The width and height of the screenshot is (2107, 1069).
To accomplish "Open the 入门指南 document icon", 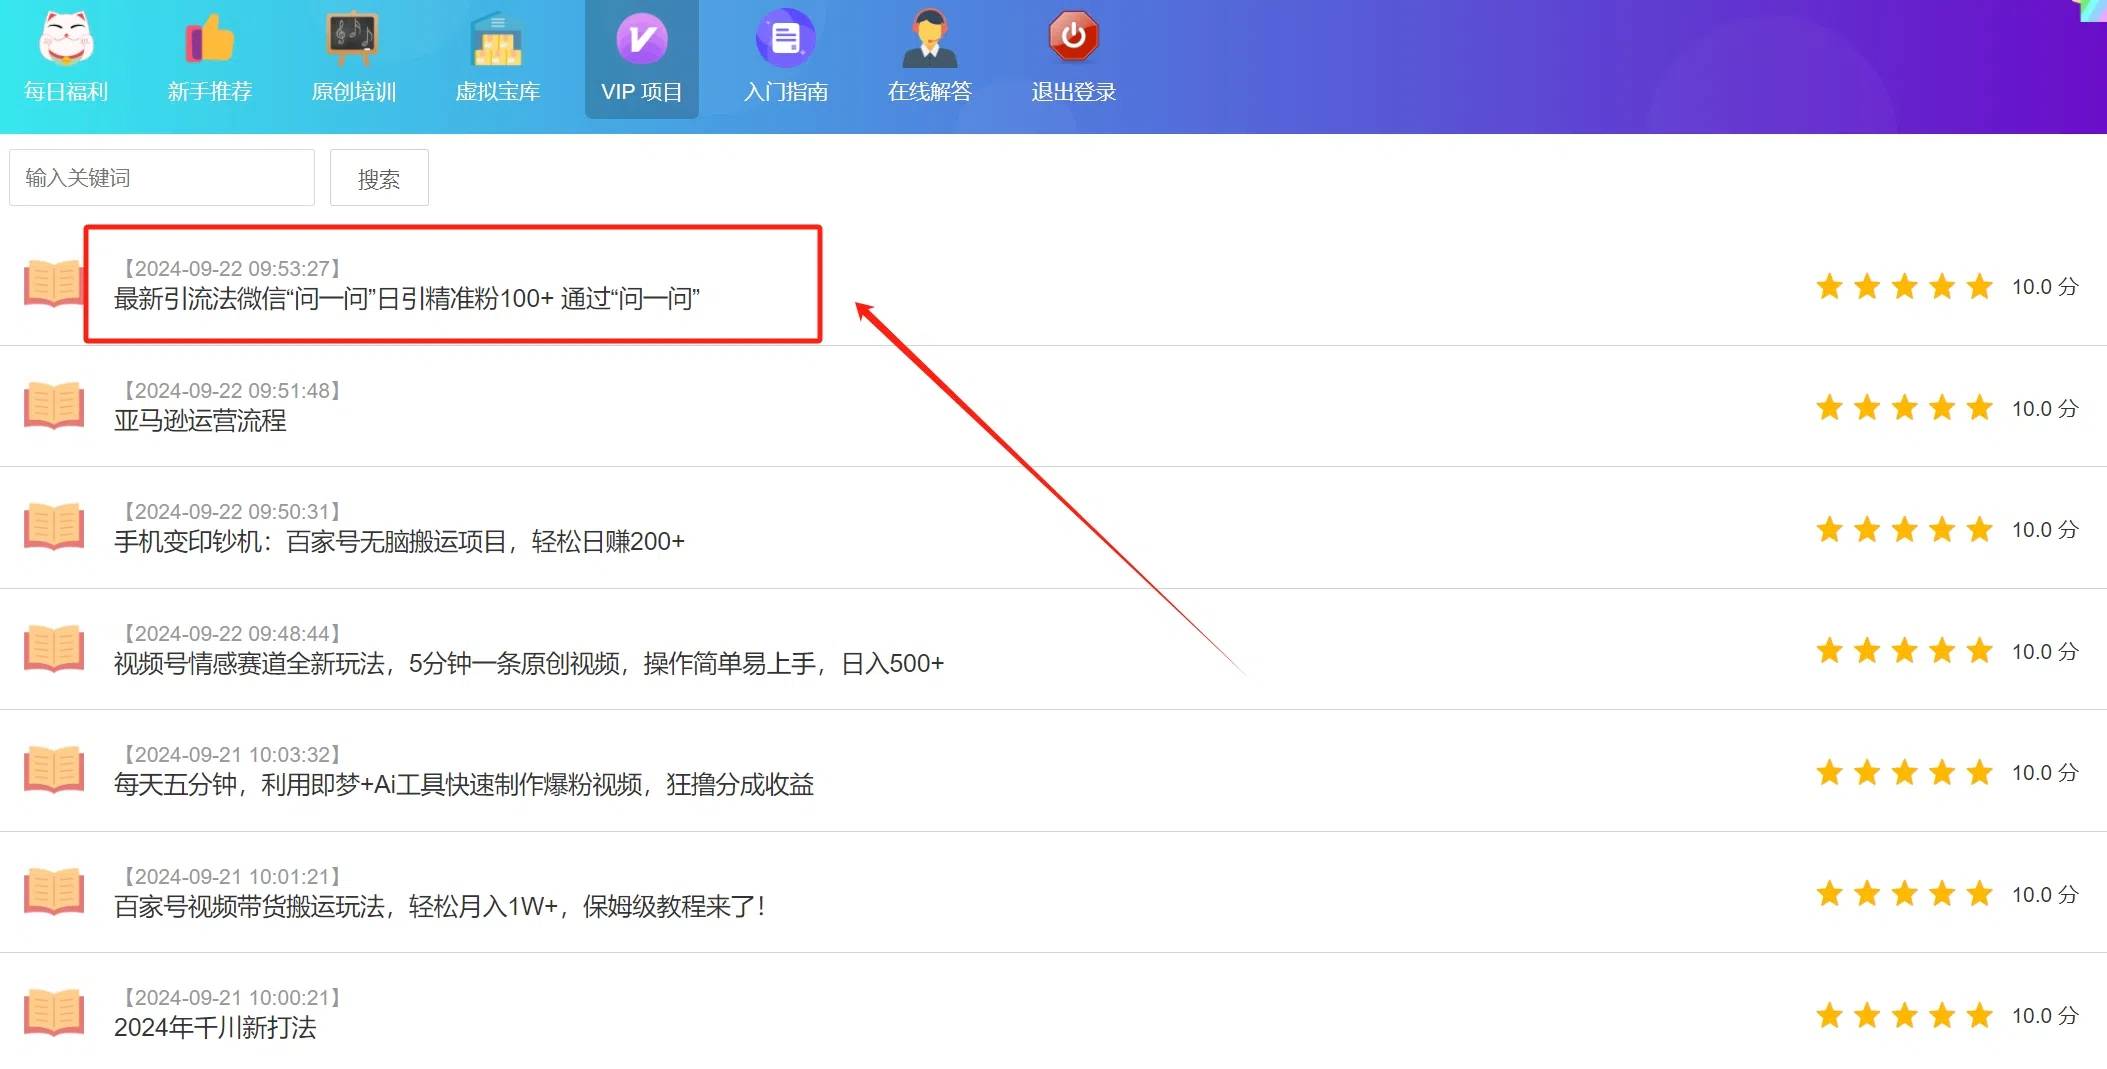I will pyautogui.click(x=786, y=38).
